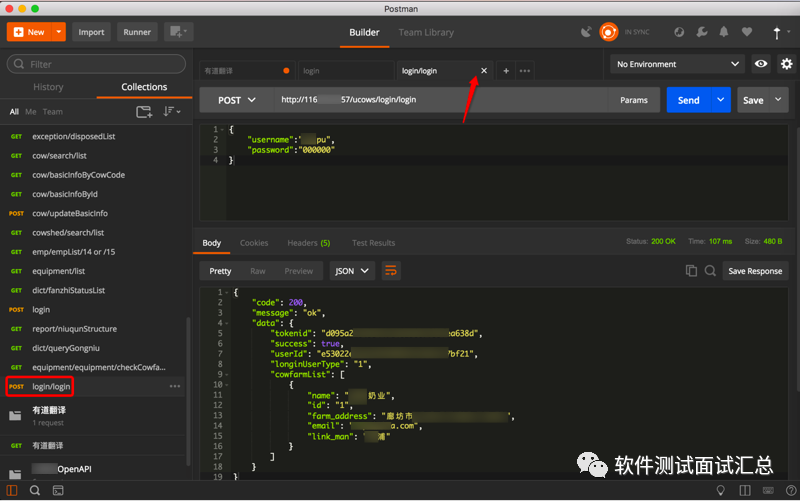Open response Headers (5) tab

(309, 243)
